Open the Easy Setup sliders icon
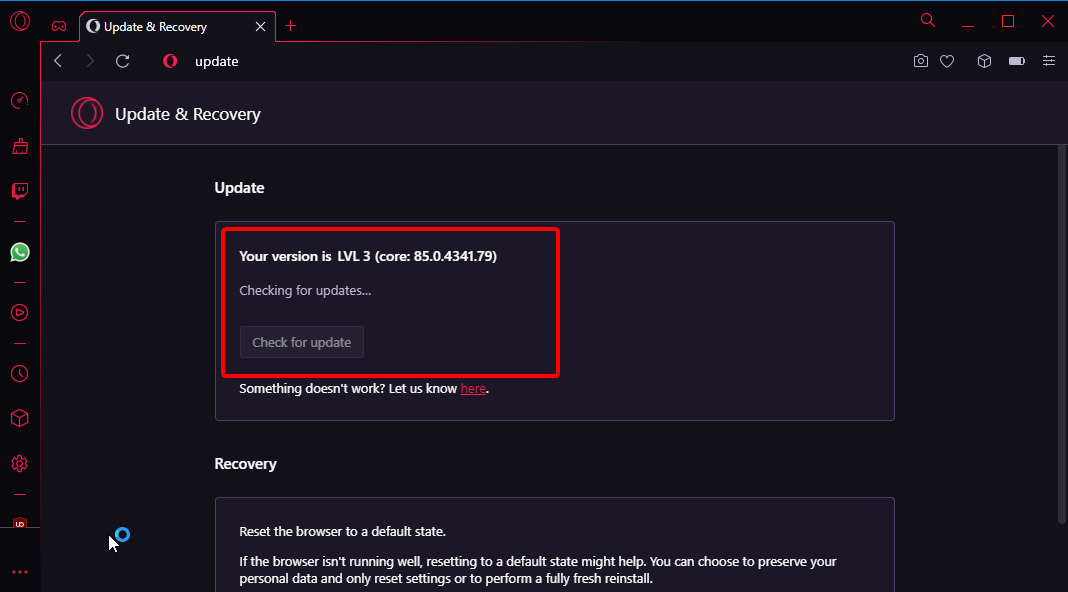Screen dimensions: 1068x592 pos(1049,61)
